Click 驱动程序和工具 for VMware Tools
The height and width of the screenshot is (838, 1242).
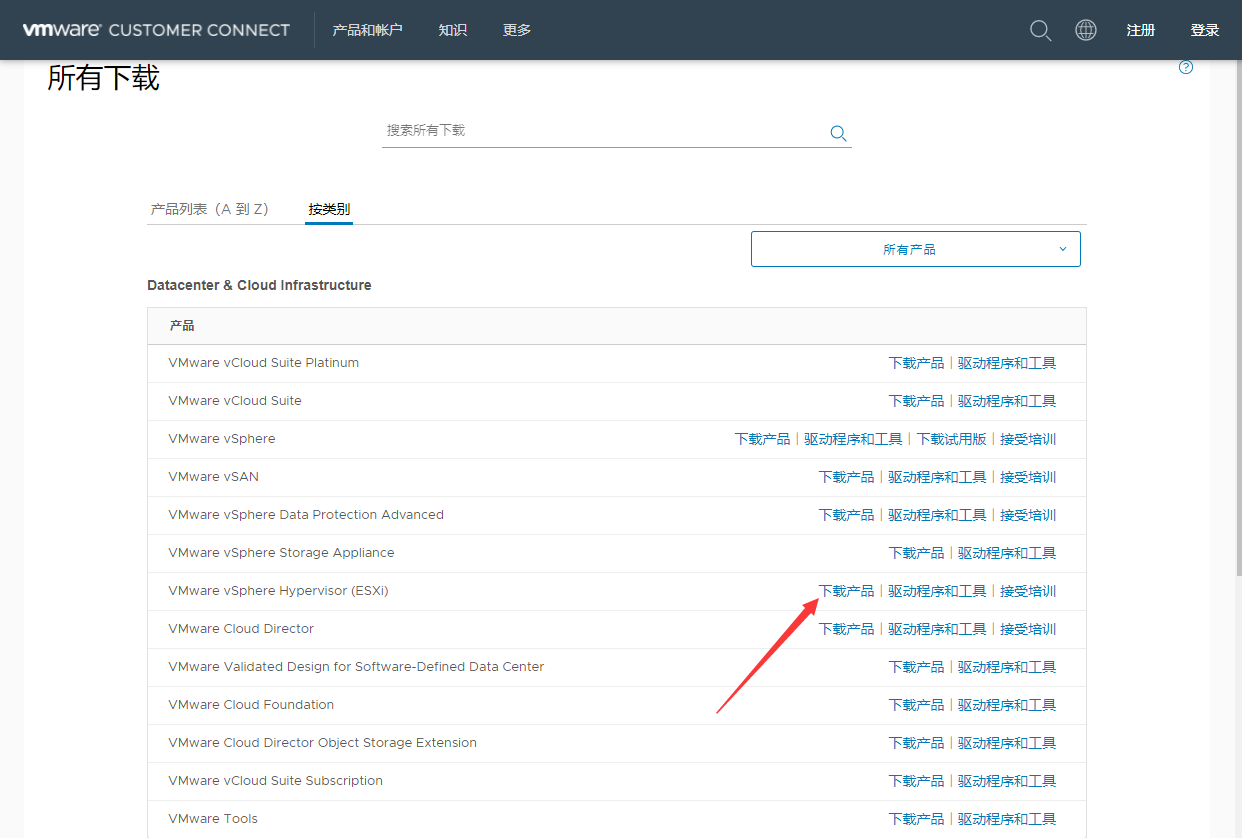(1007, 819)
